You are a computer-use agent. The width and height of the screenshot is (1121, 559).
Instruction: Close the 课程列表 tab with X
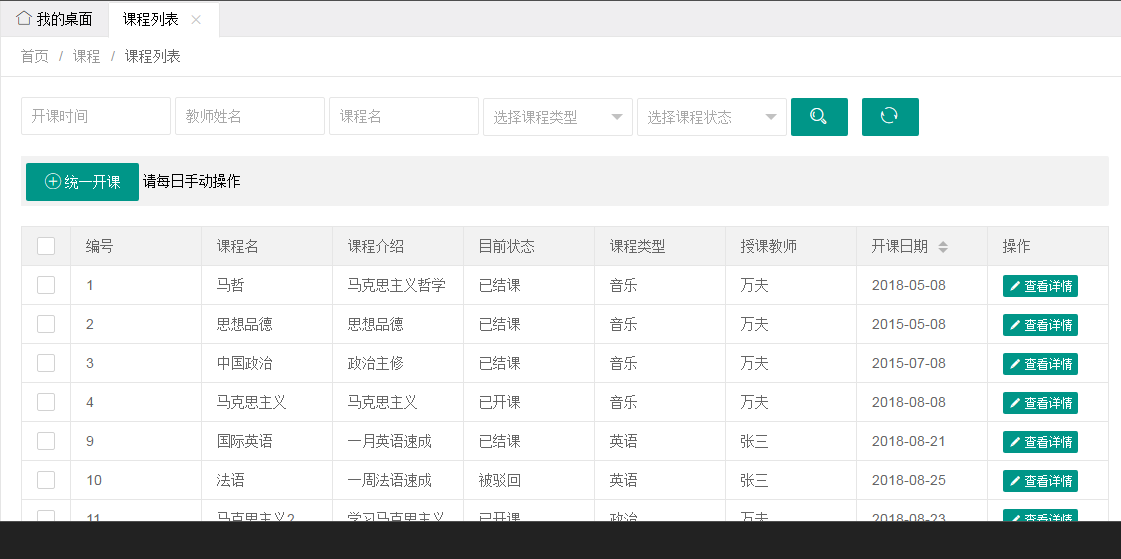[x=196, y=20]
